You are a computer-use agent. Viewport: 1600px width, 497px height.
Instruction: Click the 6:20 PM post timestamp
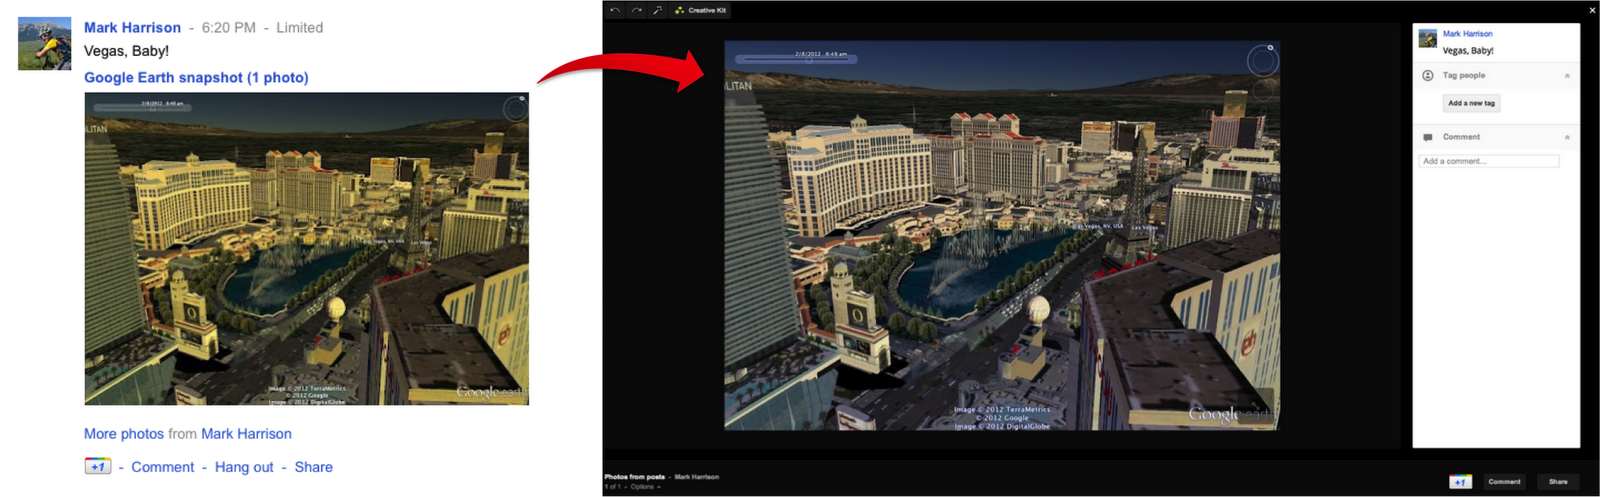(229, 27)
